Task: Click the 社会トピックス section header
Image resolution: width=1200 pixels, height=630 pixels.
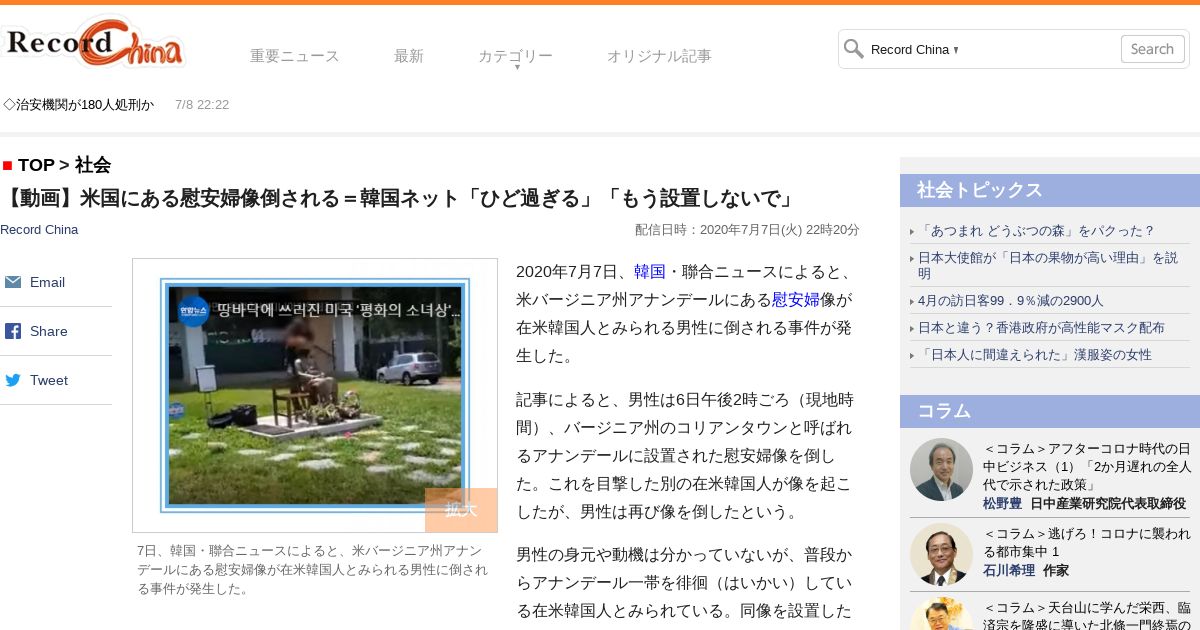Action: point(1050,190)
